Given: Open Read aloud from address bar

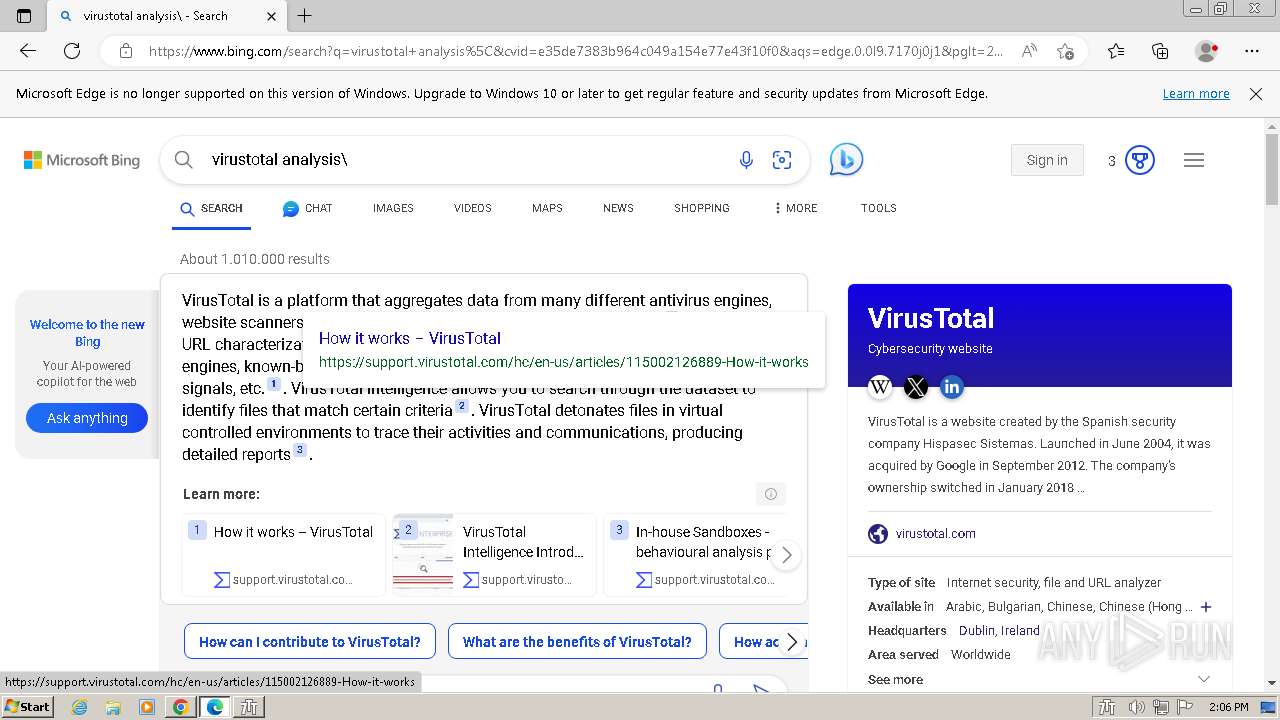Looking at the screenshot, I should [x=1029, y=51].
